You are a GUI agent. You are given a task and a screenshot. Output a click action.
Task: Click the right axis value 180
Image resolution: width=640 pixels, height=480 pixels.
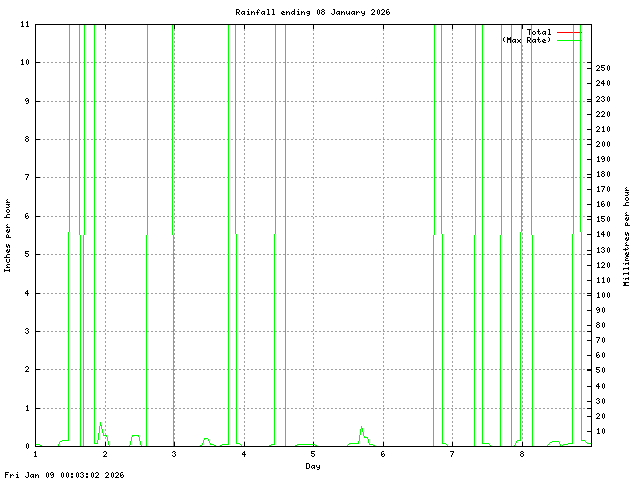603,174
